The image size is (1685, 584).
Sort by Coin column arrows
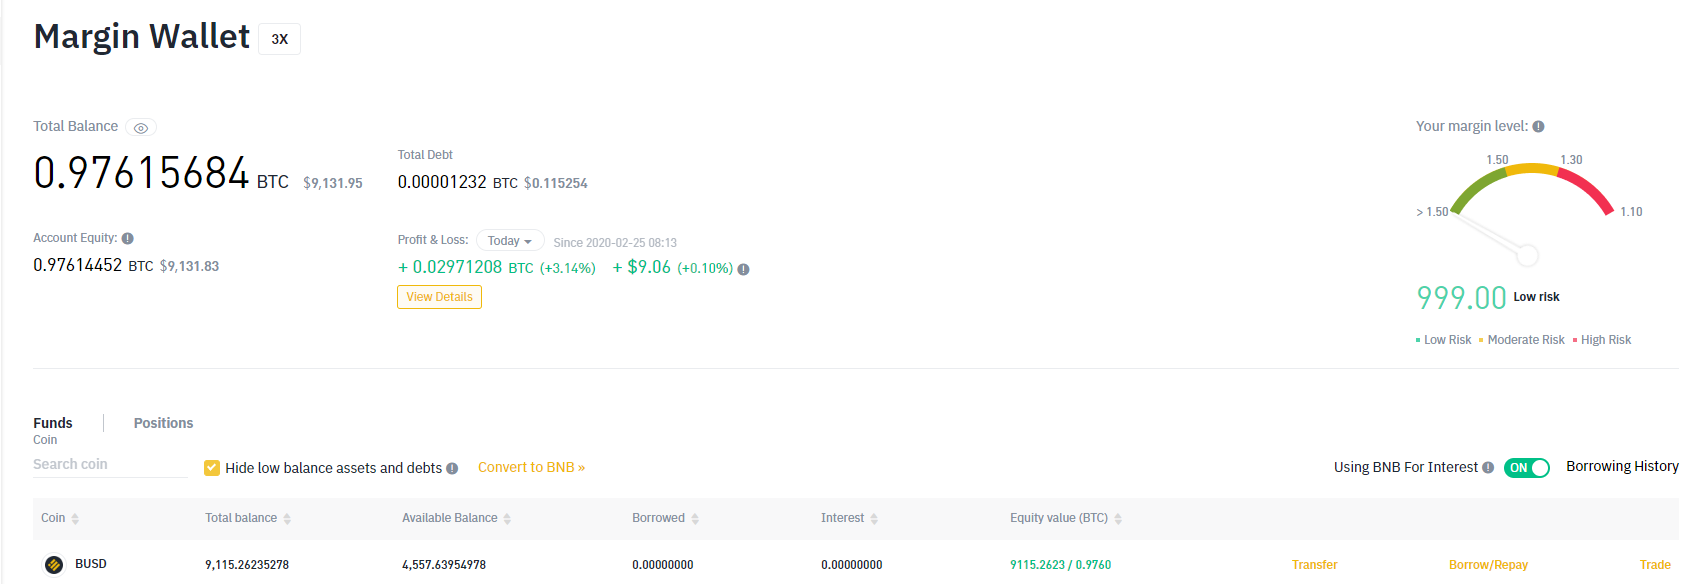pos(75,519)
